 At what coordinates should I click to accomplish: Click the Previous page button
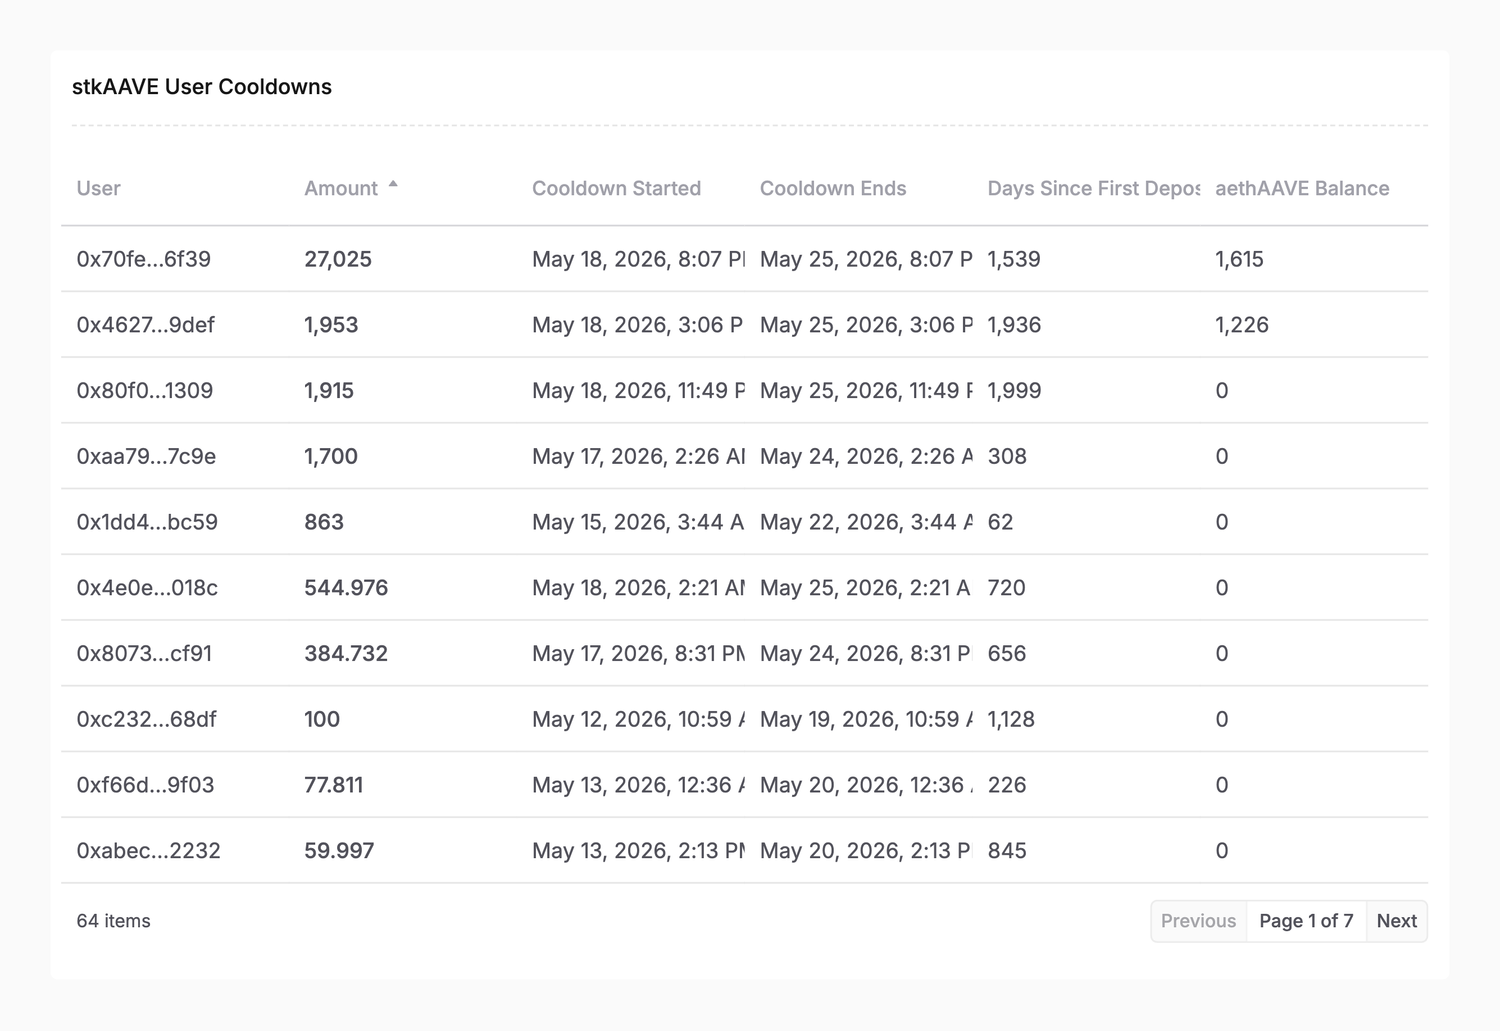(x=1198, y=921)
